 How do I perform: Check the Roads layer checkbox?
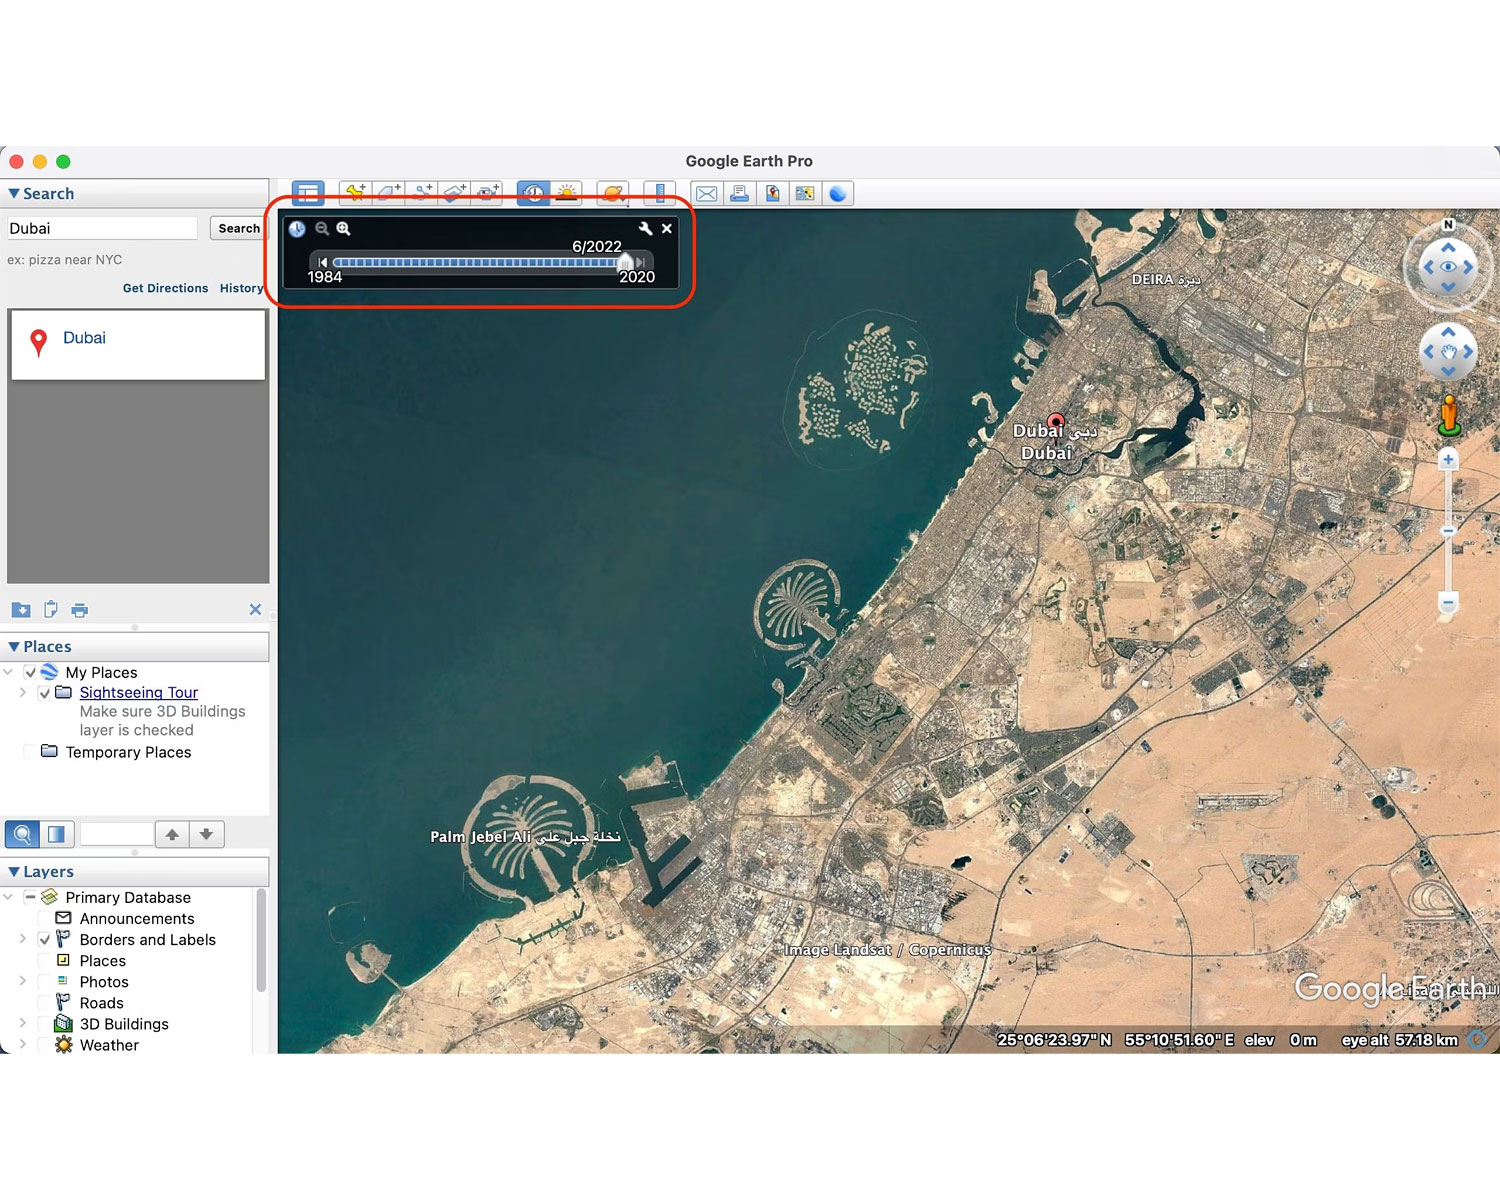pyautogui.click(x=44, y=1003)
